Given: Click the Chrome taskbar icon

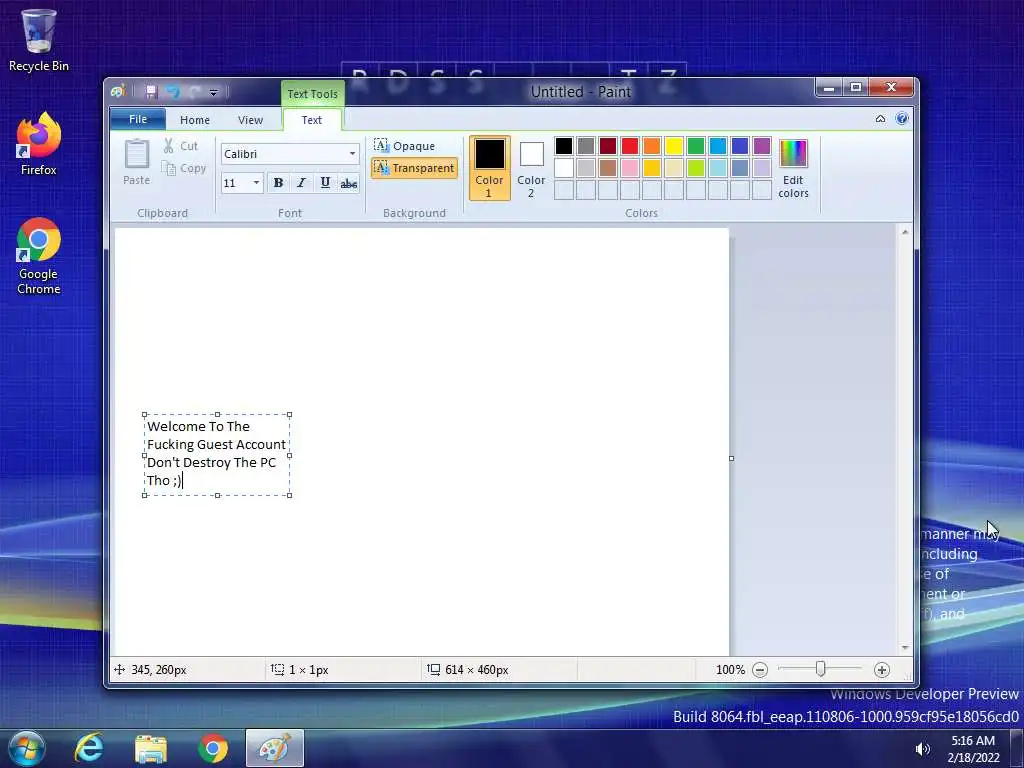Looking at the screenshot, I should click(x=213, y=748).
